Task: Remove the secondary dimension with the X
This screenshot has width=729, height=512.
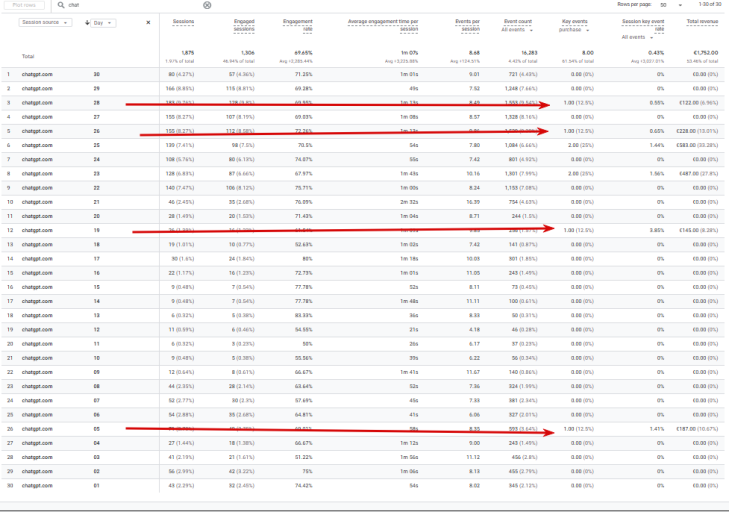Action: click(x=148, y=22)
